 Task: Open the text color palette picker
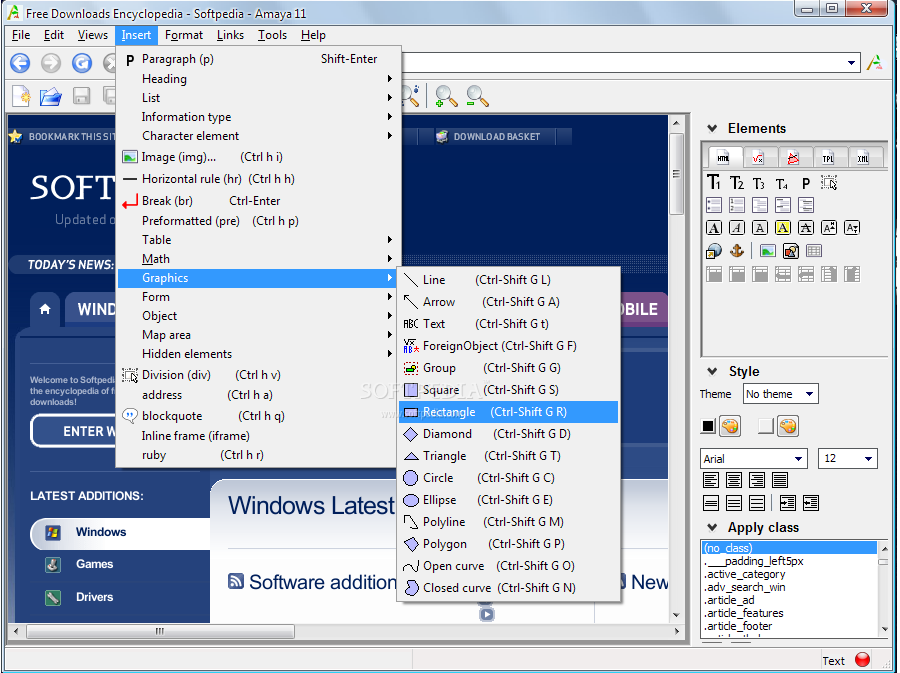click(730, 426)
